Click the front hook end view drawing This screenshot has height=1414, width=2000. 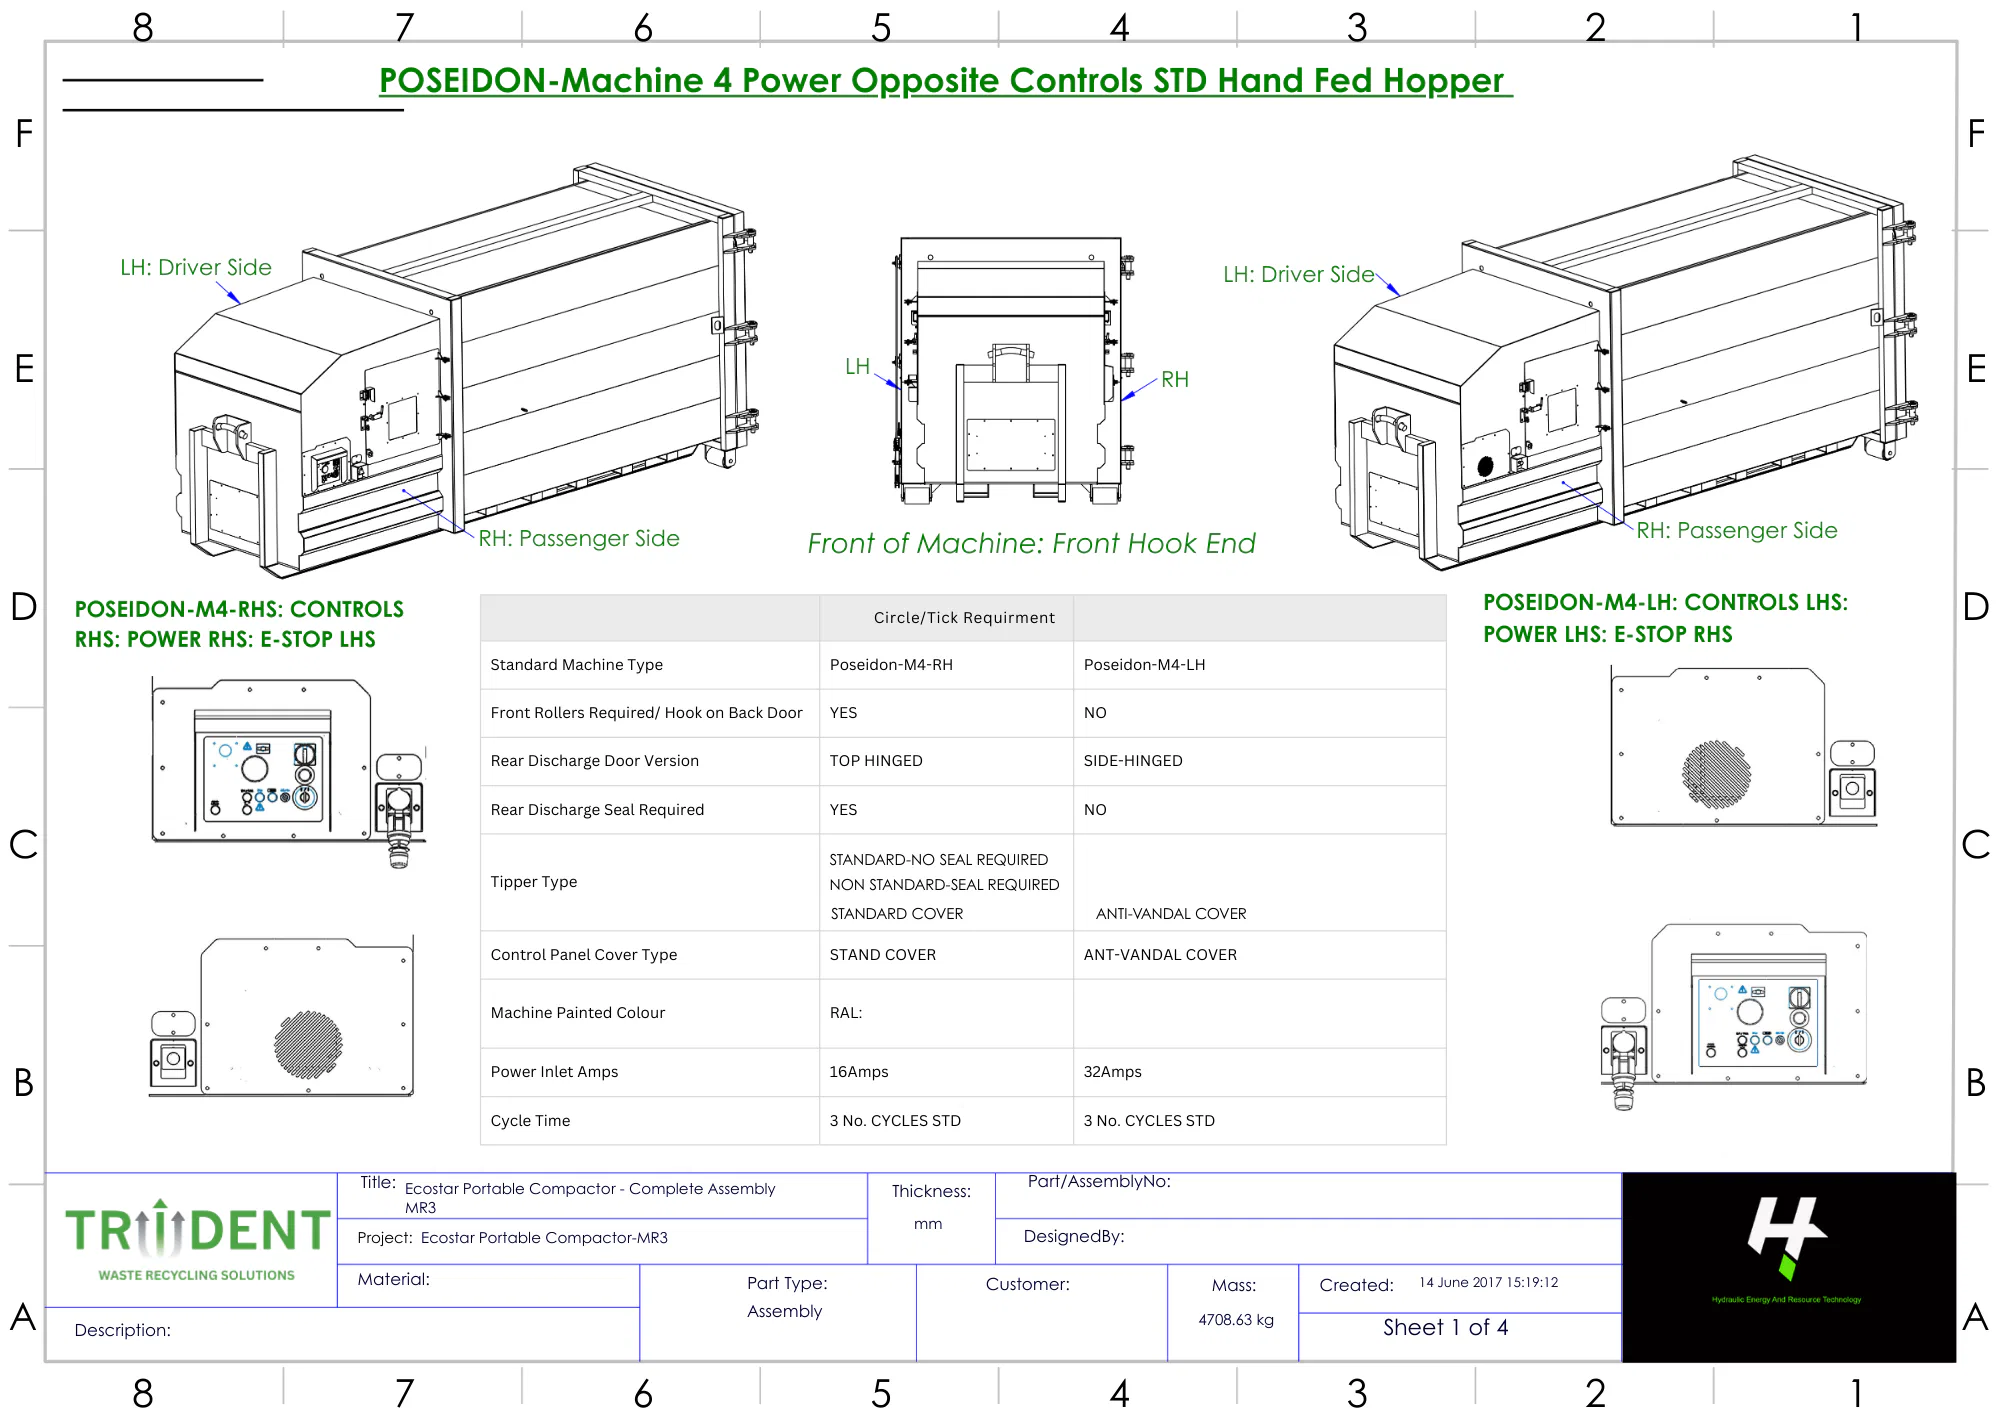click(1011, 370)
